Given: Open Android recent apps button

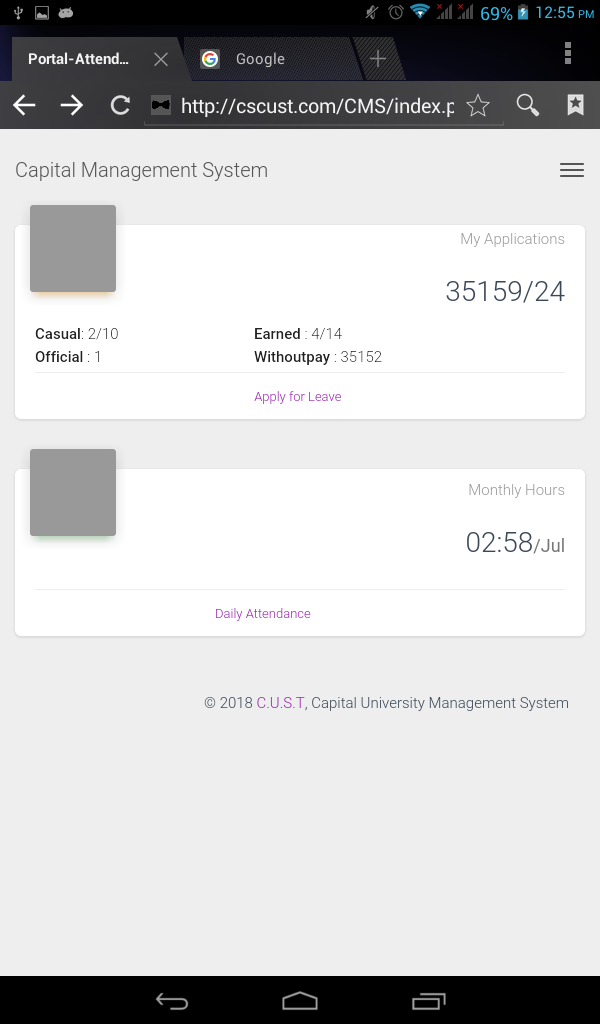Looking at the screenshot, I should coord(428,1001).
